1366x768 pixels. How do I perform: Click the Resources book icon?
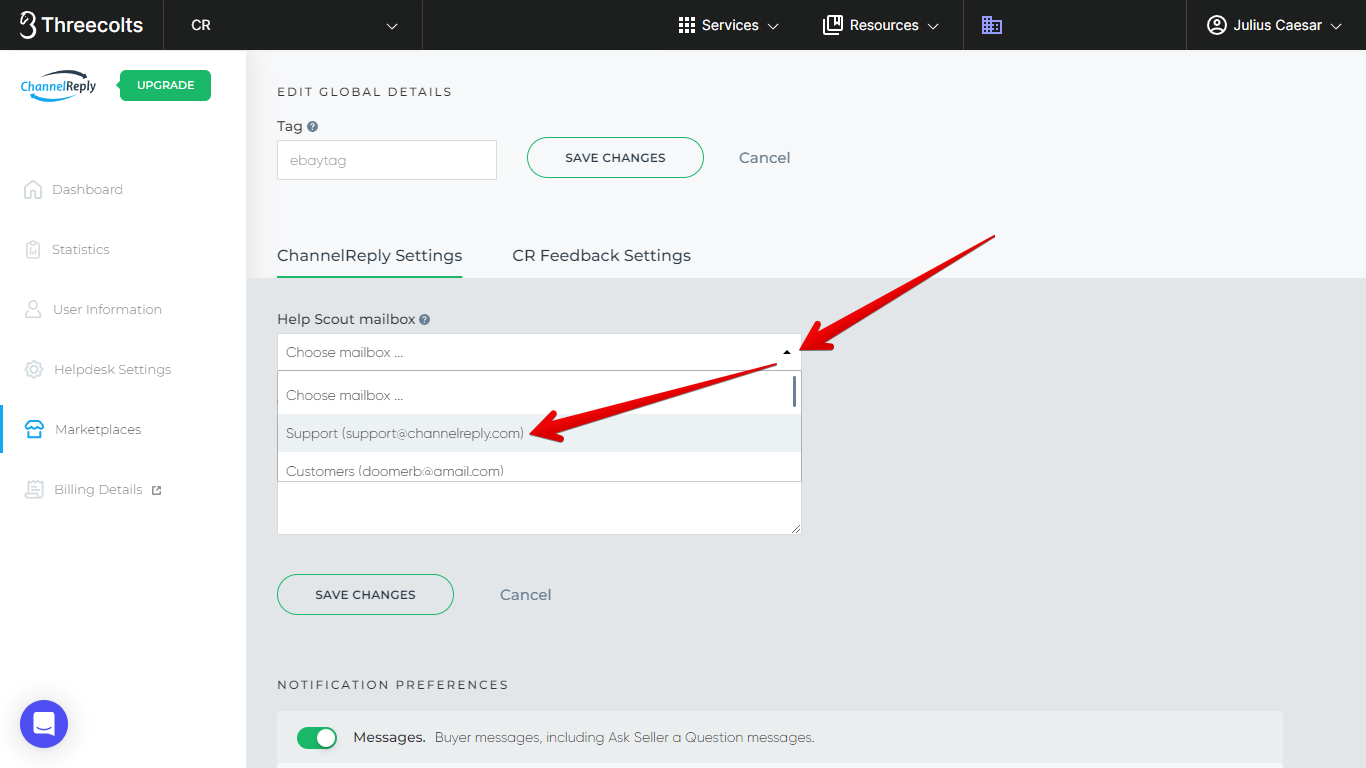click(832, 25)
